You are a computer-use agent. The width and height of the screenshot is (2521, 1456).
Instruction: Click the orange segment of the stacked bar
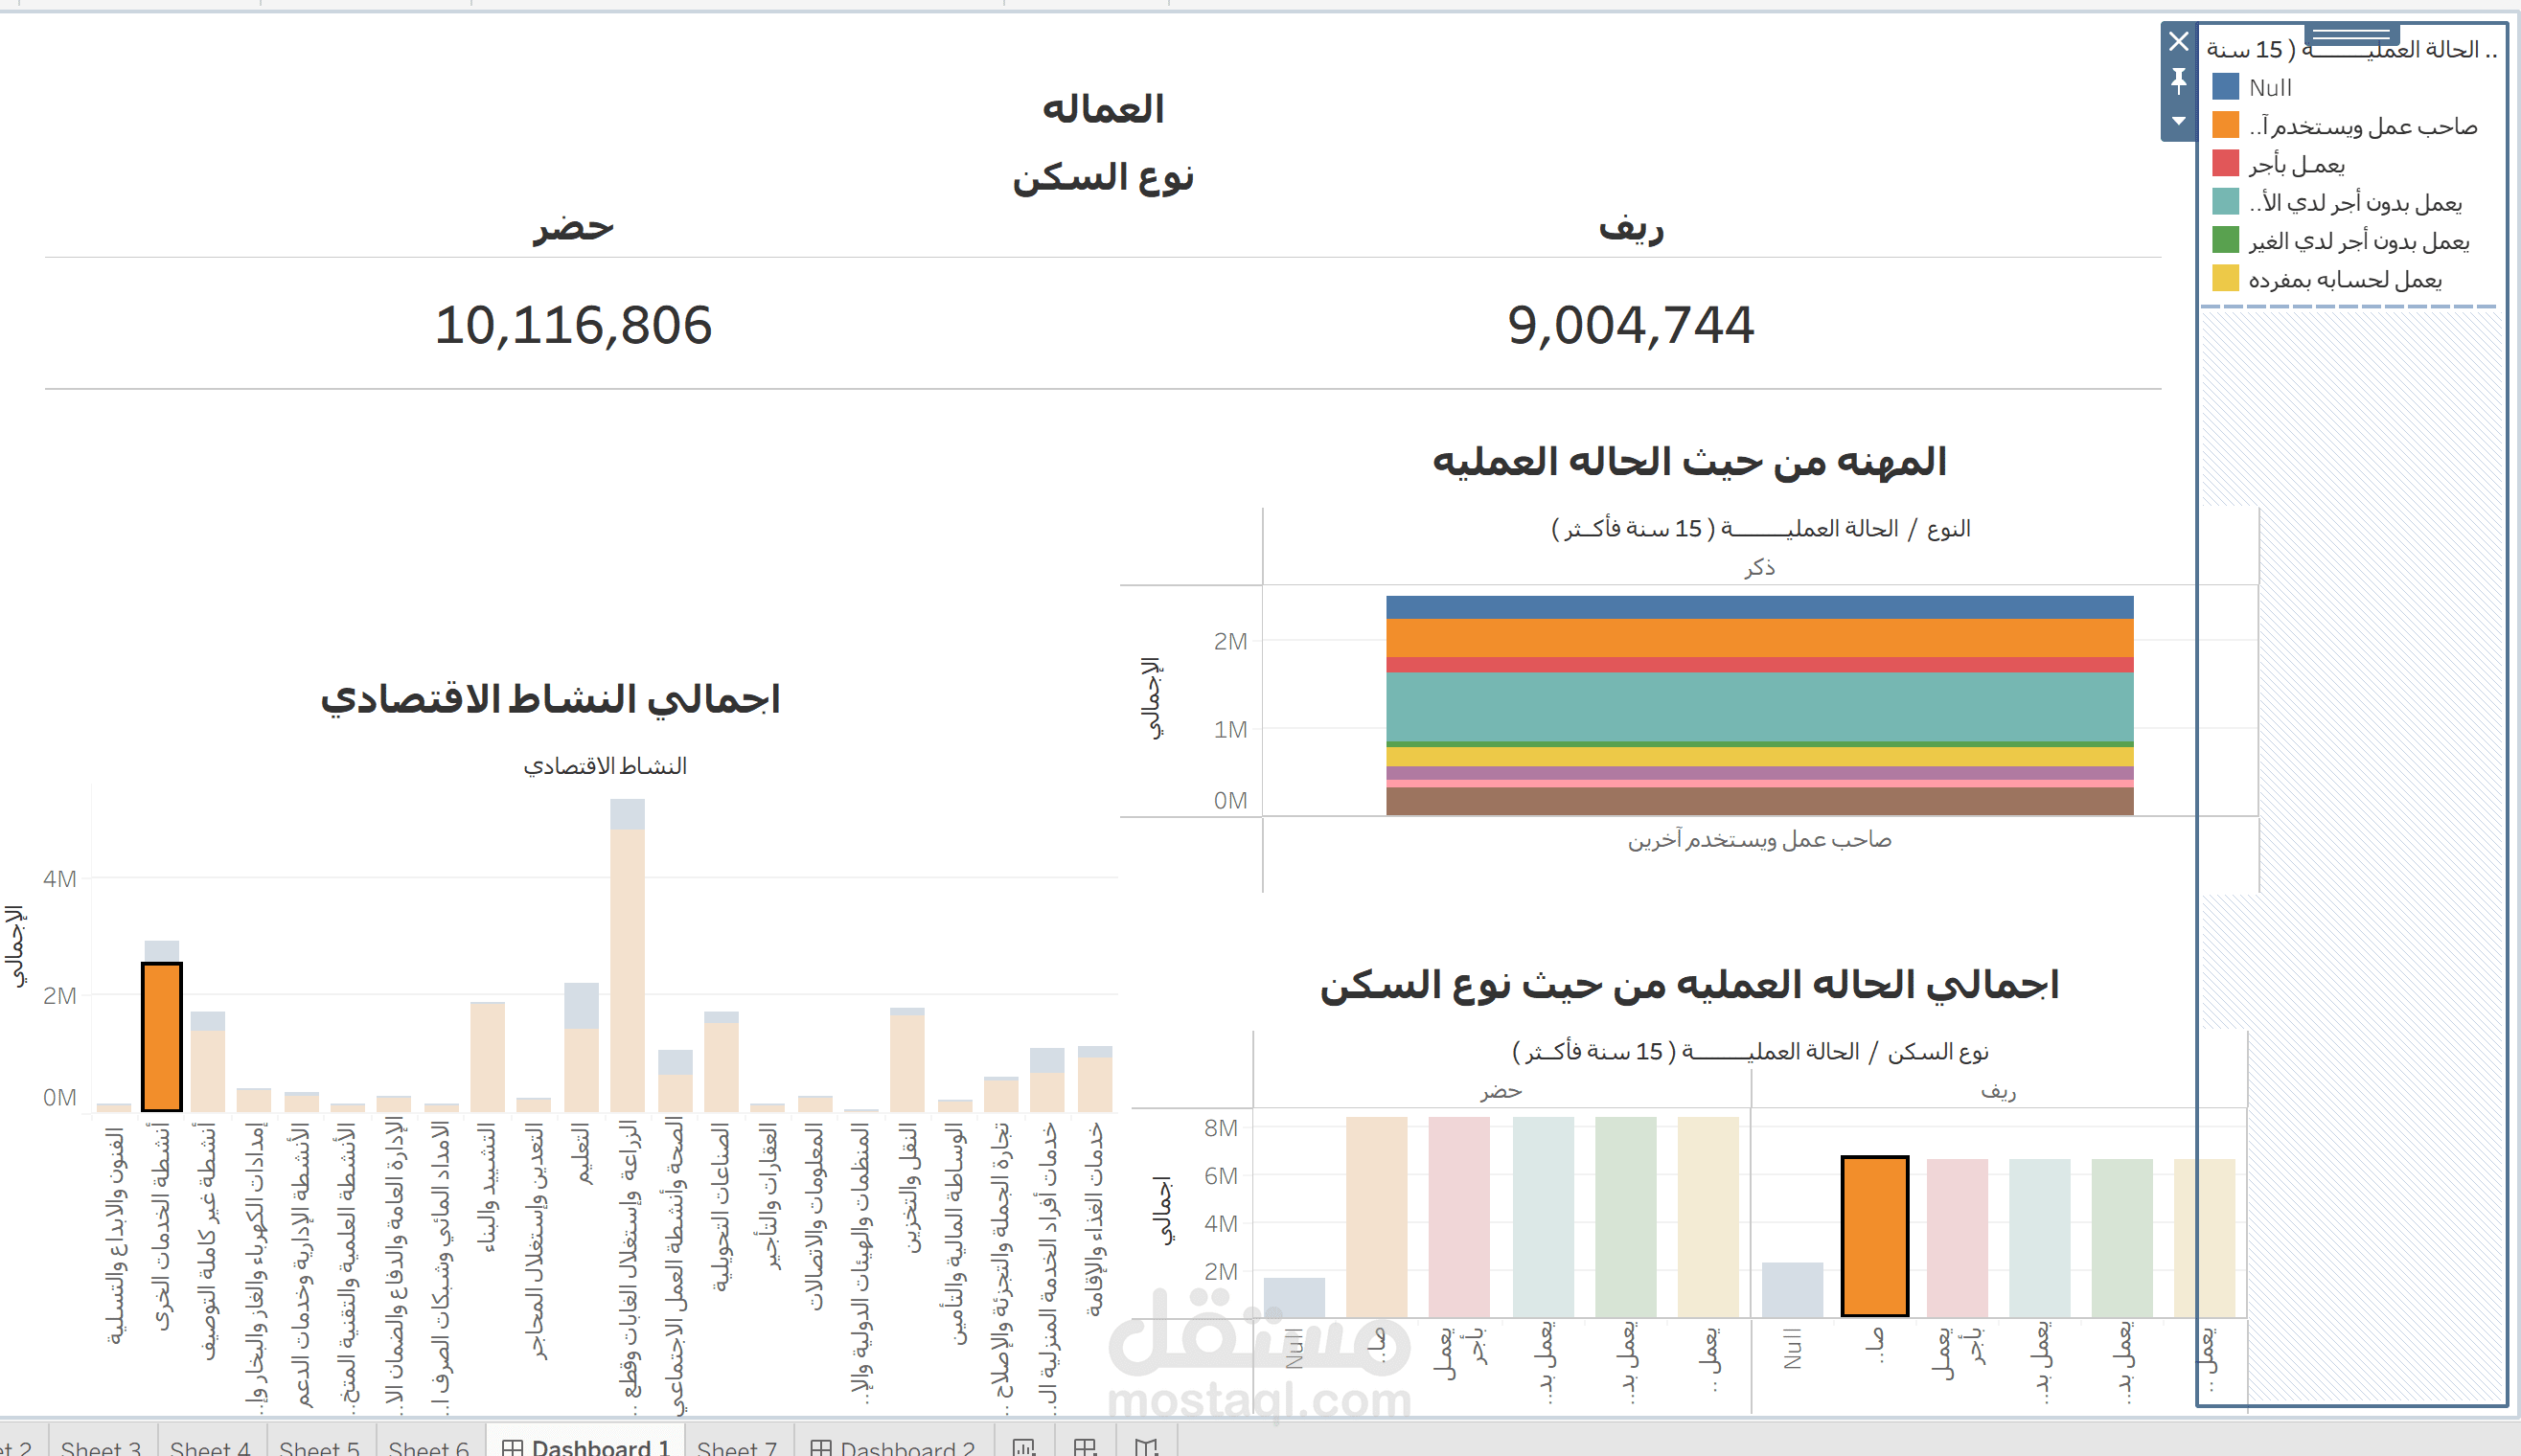1759,638
